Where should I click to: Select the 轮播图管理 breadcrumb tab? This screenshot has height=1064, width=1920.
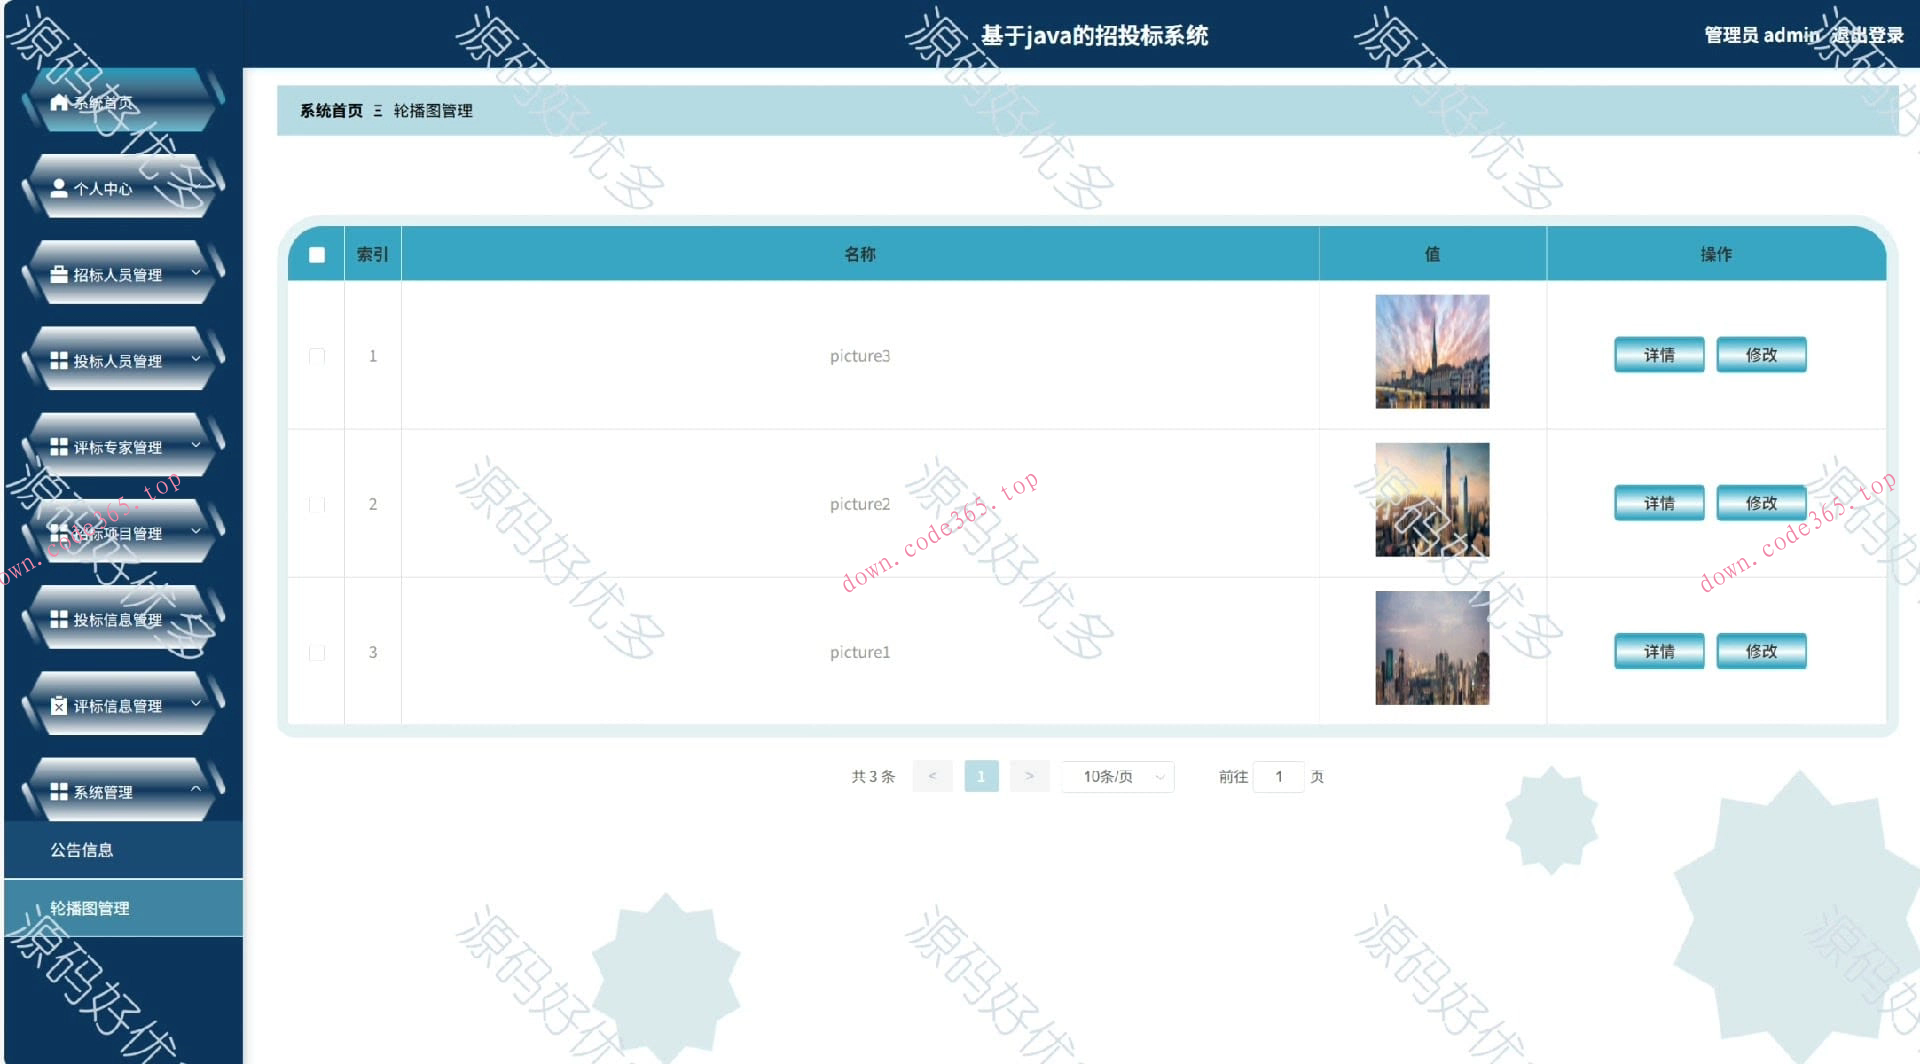coord(433,111)
